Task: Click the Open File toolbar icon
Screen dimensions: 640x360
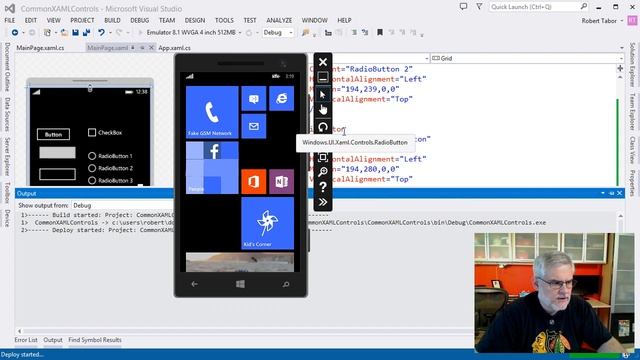Action: click(x=64, y=32)
